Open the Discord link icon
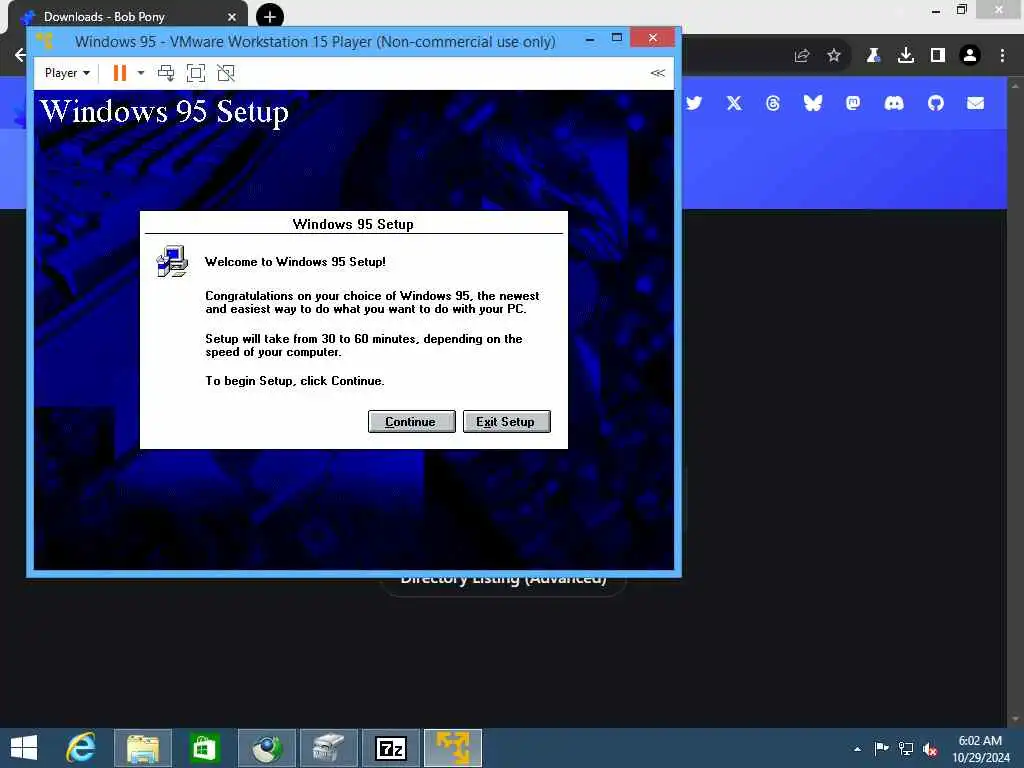1024x768 pixels. coord(894,103)
